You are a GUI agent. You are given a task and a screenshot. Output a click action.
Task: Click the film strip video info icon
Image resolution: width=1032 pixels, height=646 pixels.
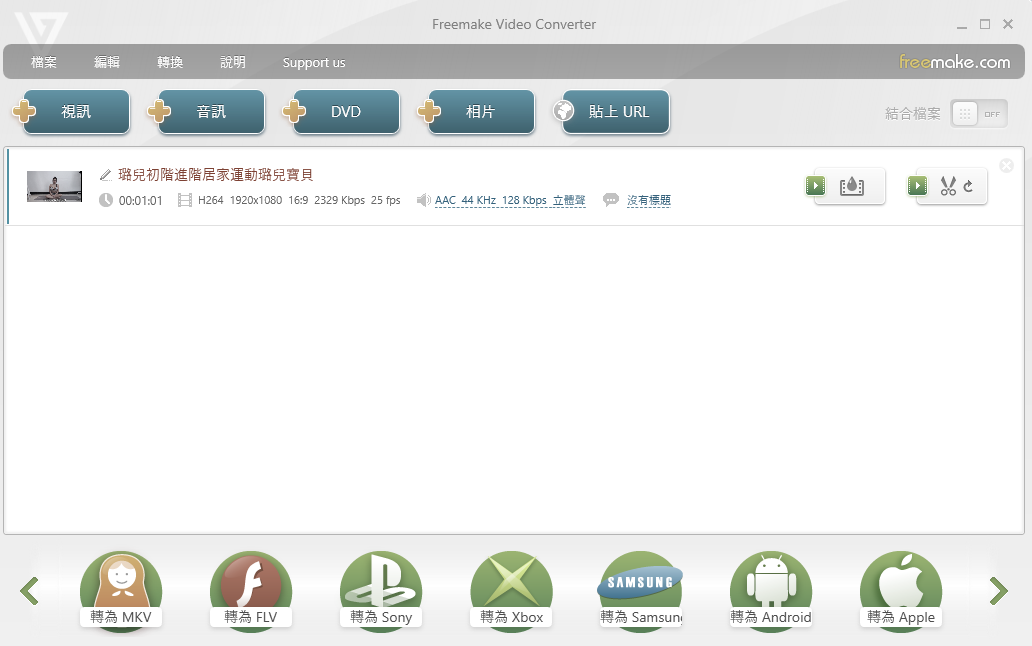coord(185,200)
